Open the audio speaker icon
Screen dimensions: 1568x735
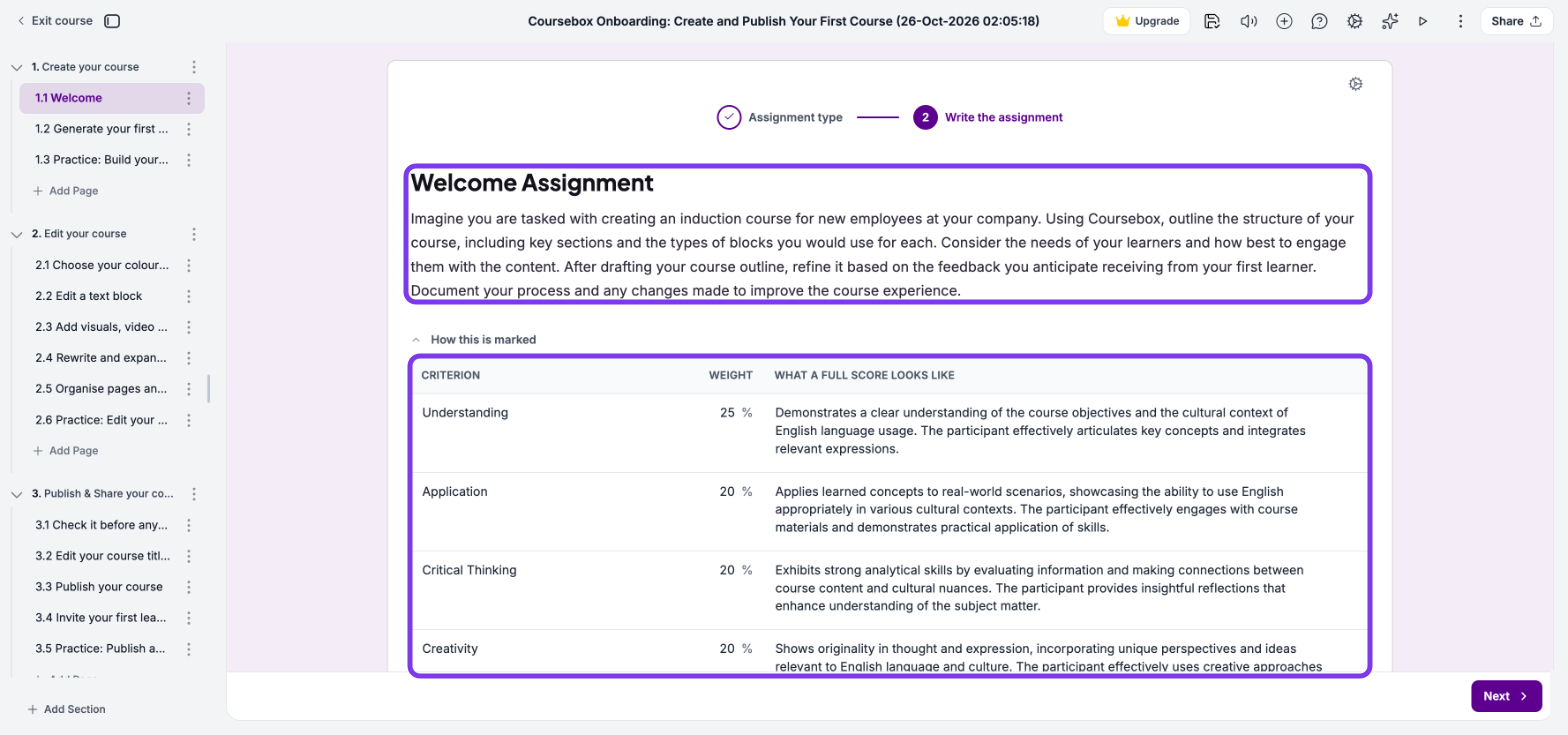(x=1248, y=21)
